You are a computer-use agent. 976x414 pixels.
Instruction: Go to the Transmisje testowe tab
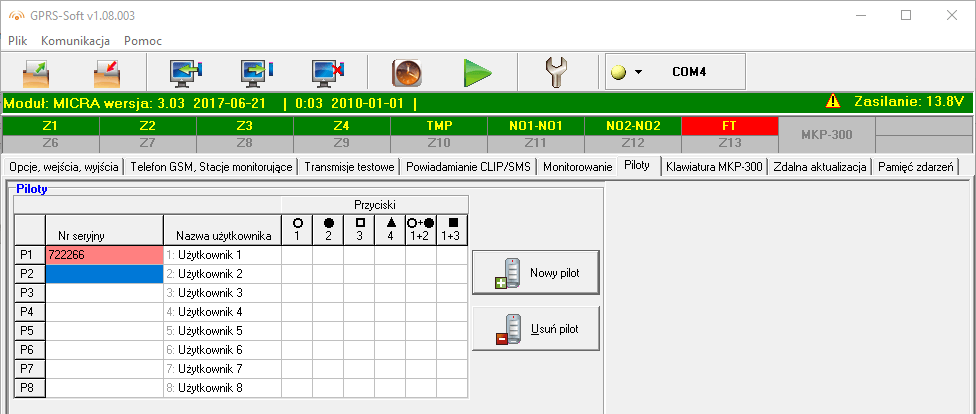tap(351, 167)
